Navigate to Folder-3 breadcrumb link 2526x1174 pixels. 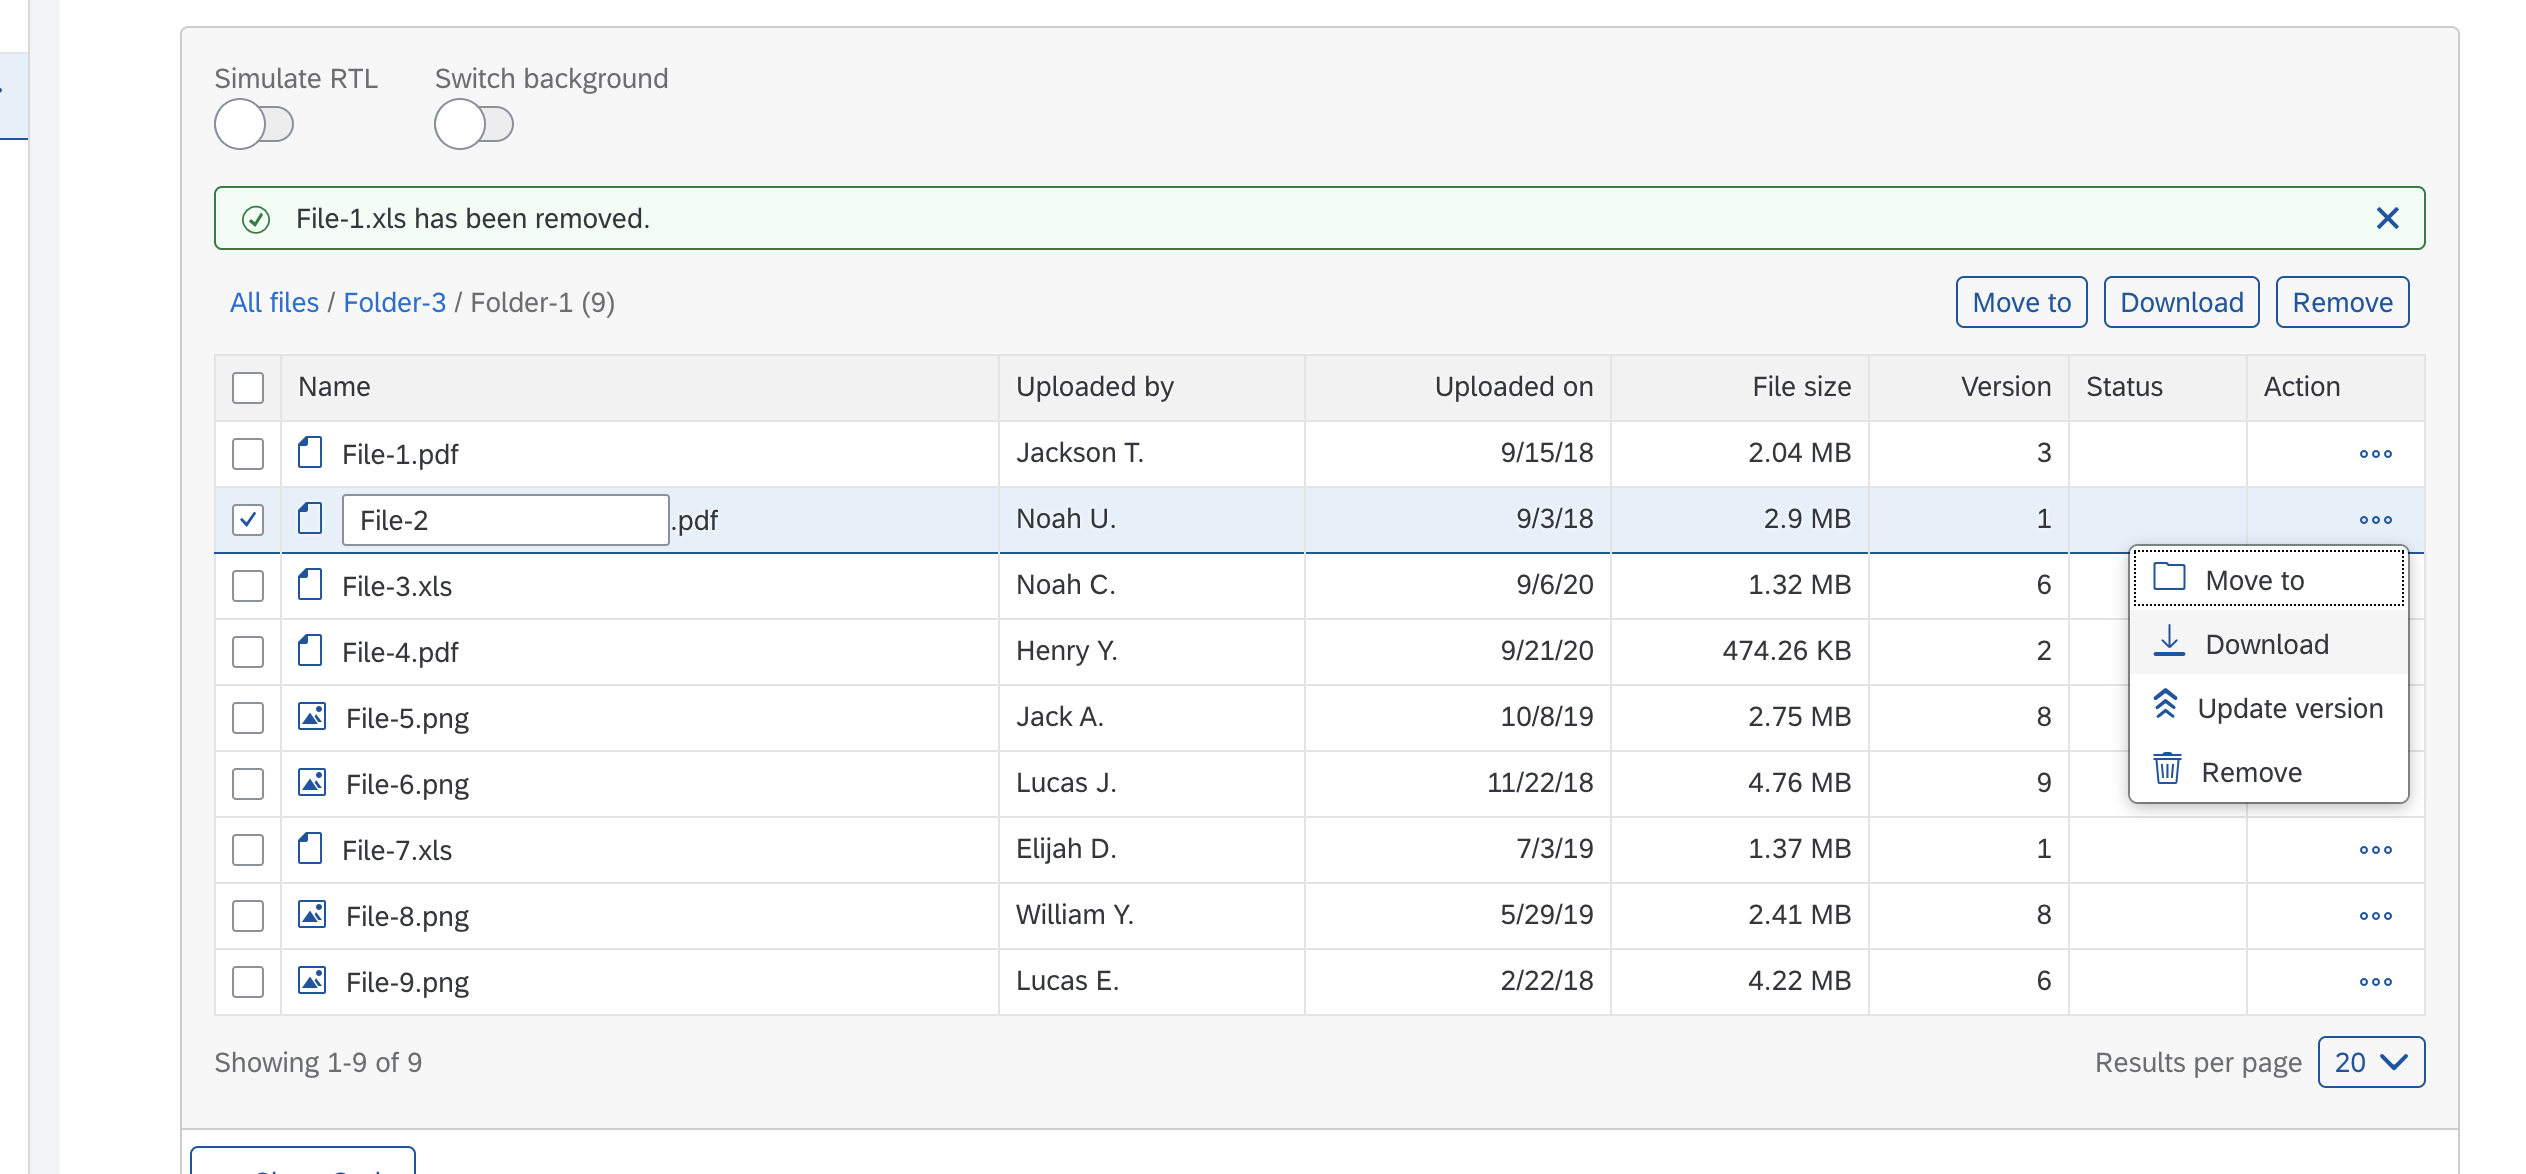pos(394,302)
